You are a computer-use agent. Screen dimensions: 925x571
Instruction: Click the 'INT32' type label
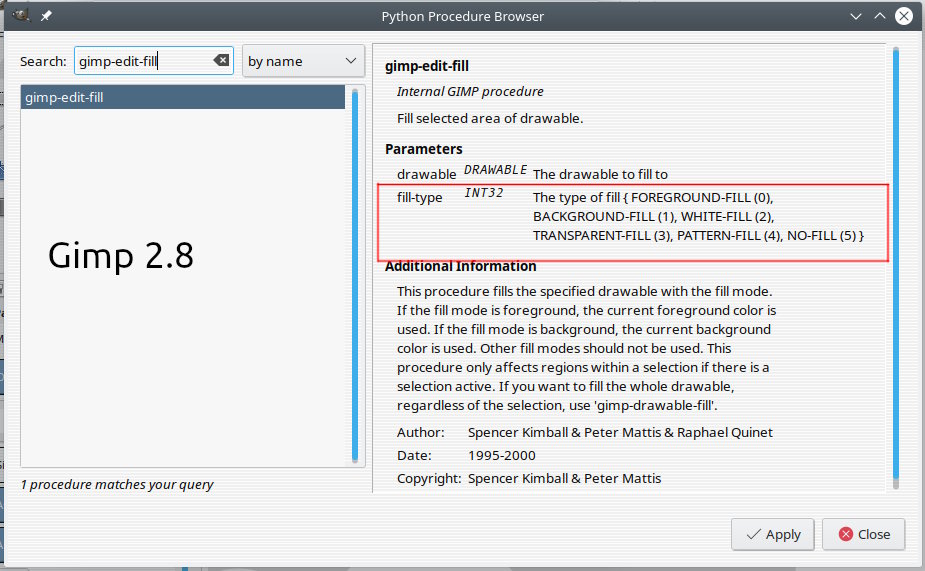(484, 193)
